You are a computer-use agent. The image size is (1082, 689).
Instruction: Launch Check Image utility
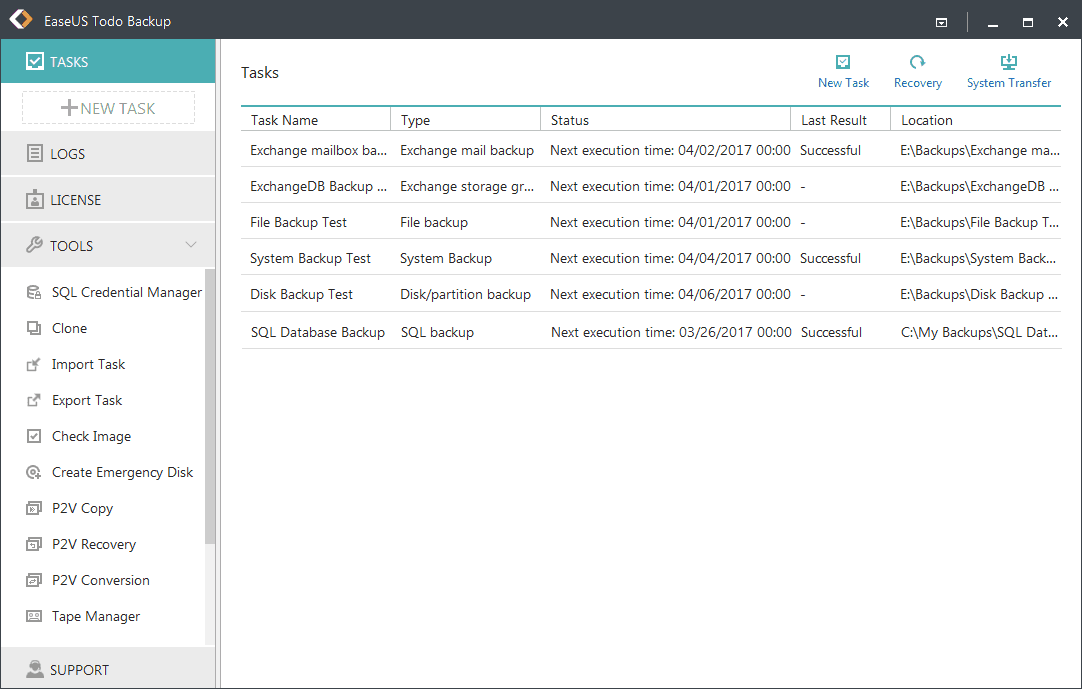point(91,436)
